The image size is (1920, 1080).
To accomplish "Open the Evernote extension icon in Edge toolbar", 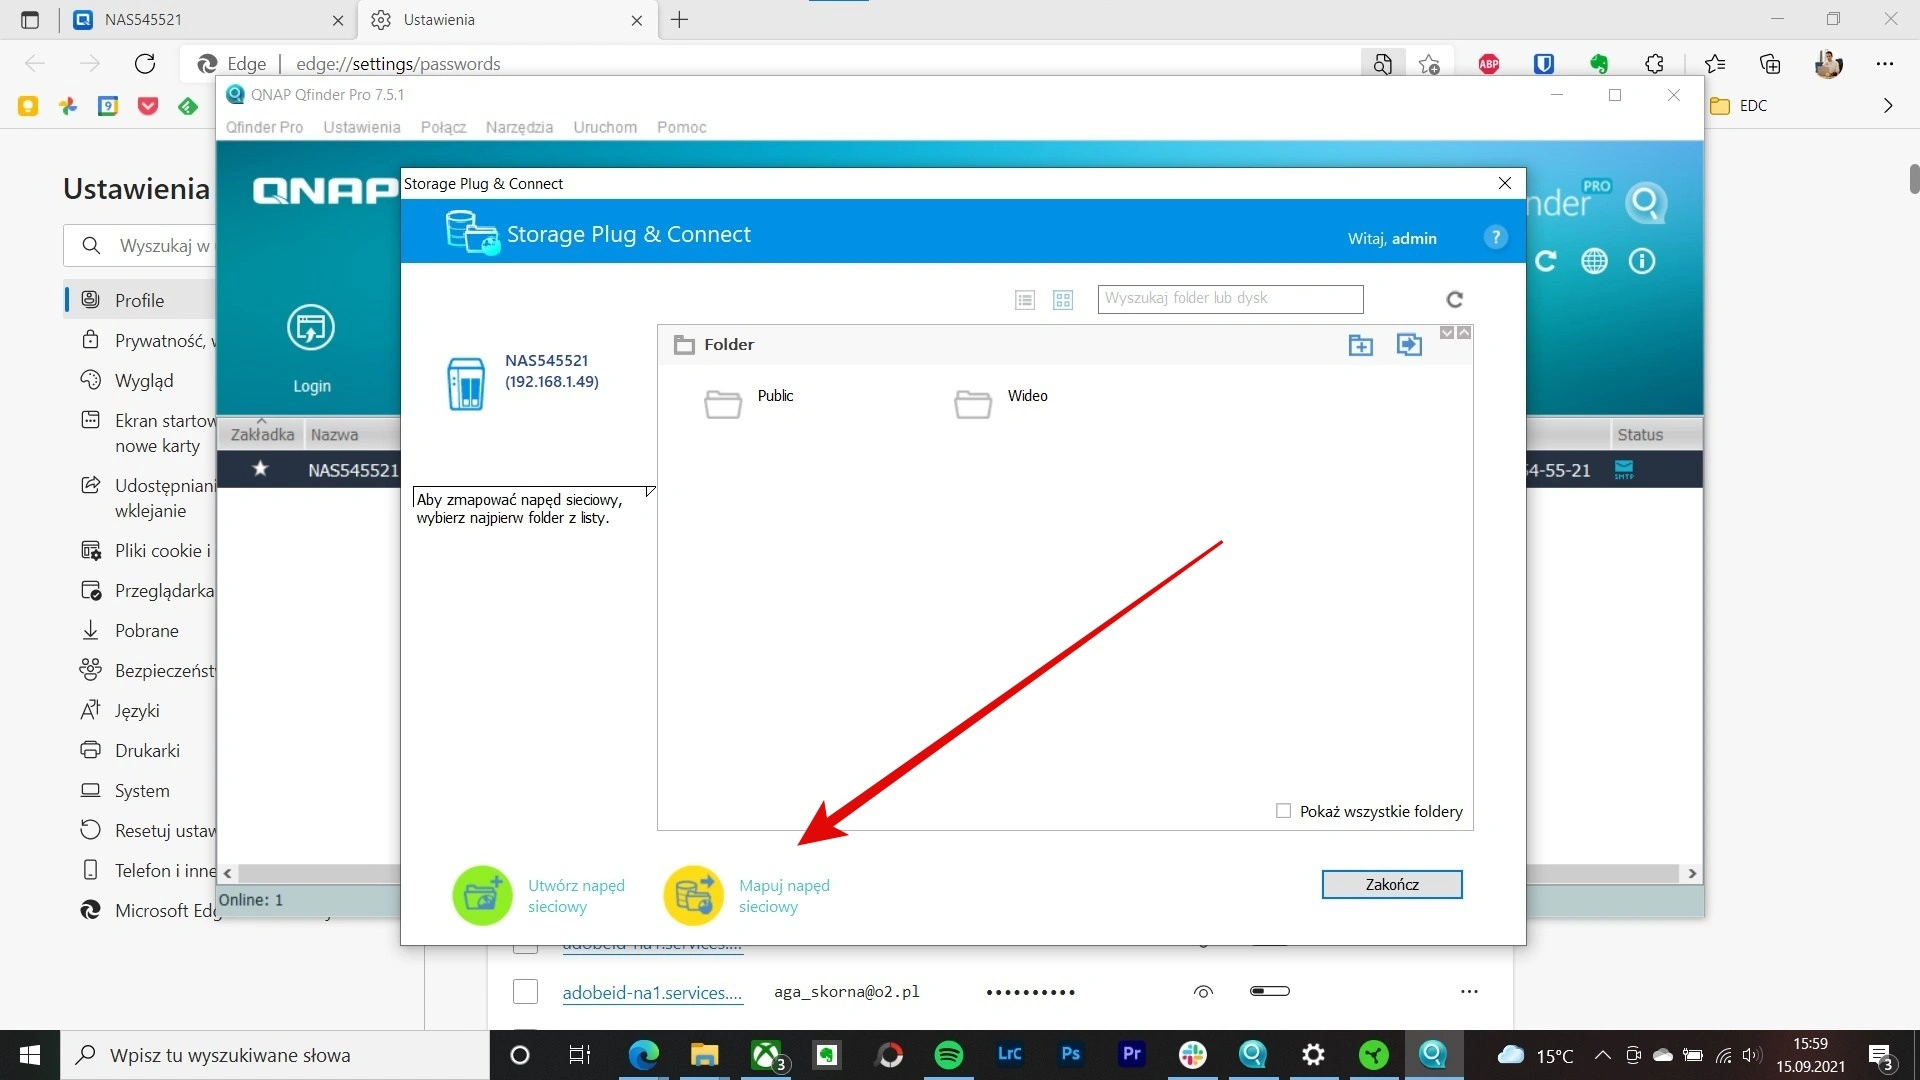I will click(x=1599, y=64).
